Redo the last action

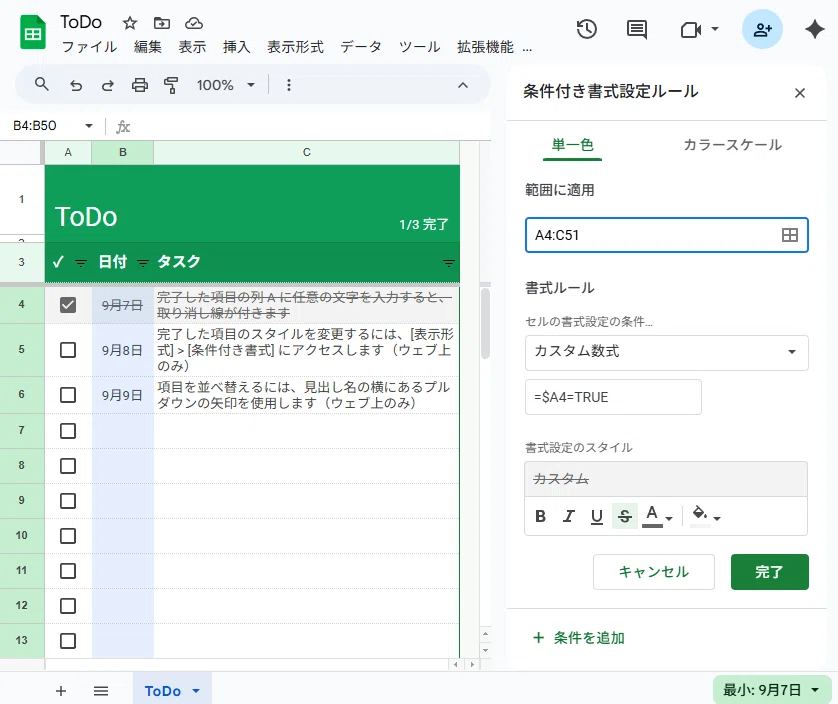click(107, 85)
